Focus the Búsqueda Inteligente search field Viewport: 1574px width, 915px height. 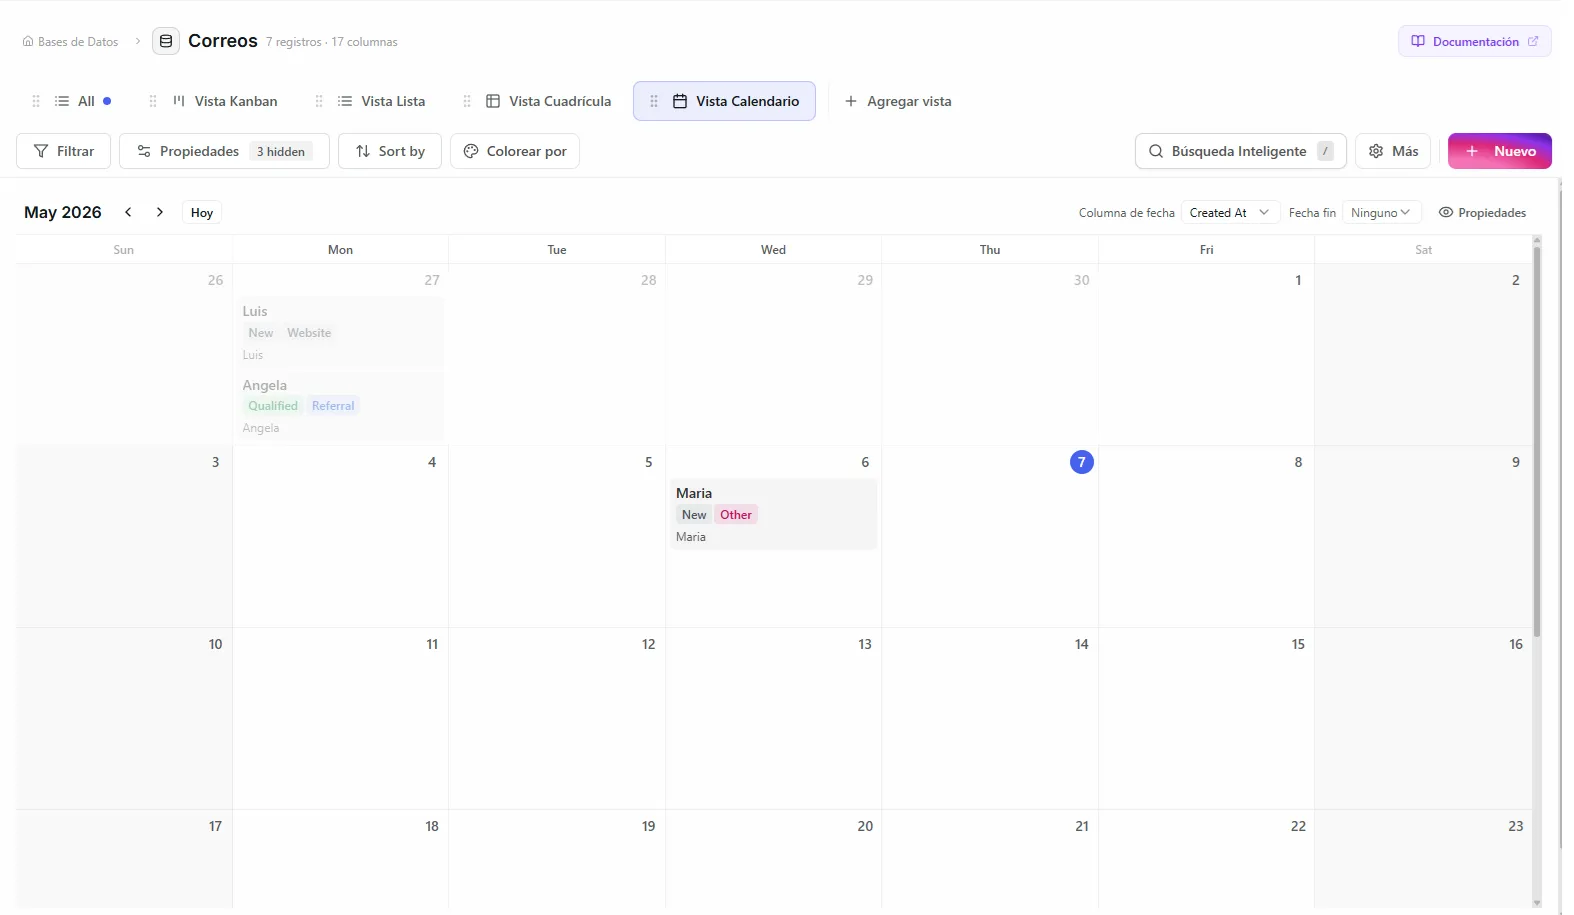[1241, 151]
